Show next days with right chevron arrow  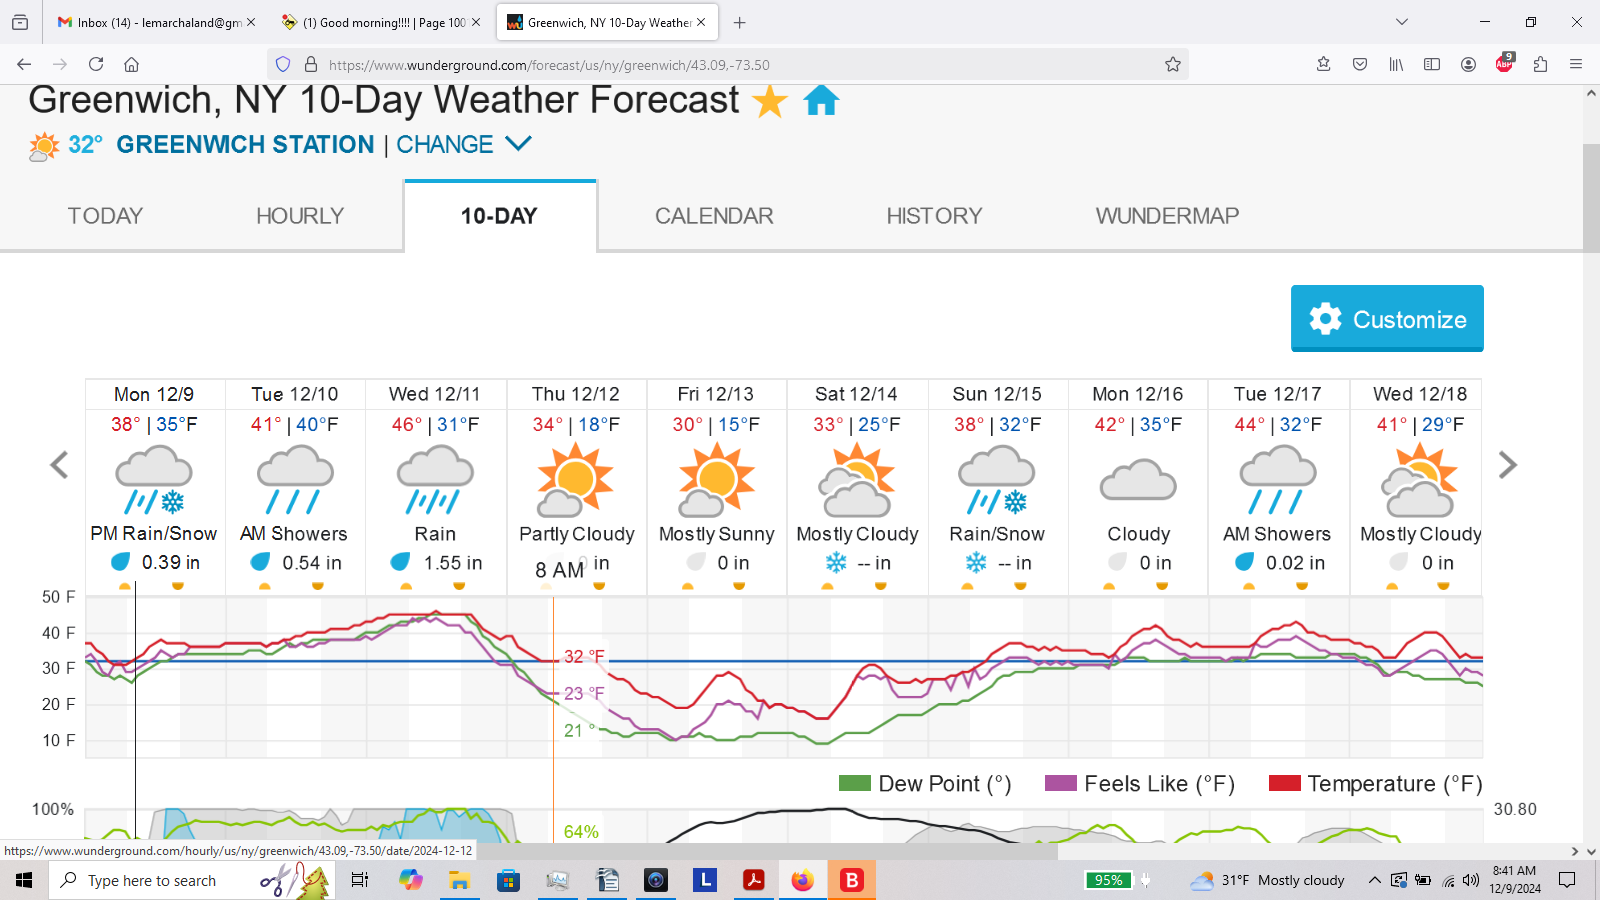point(1508,465)
